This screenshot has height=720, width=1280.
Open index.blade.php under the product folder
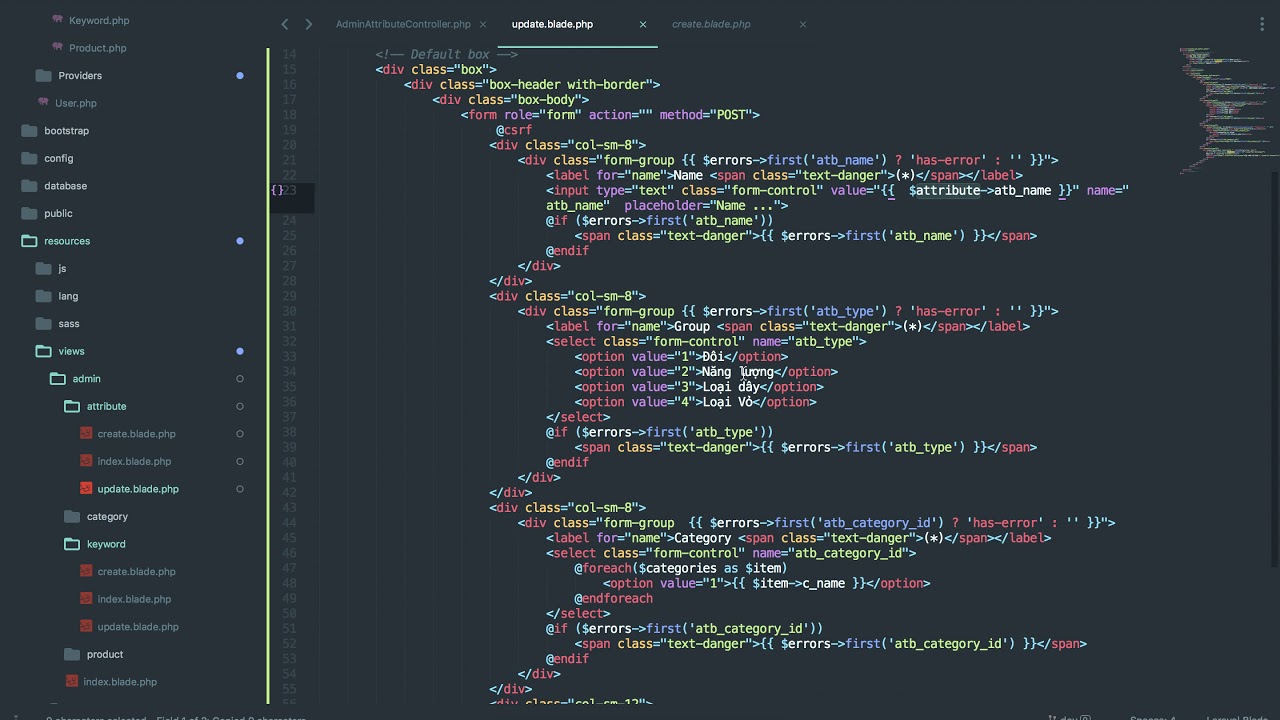point(120,682)
